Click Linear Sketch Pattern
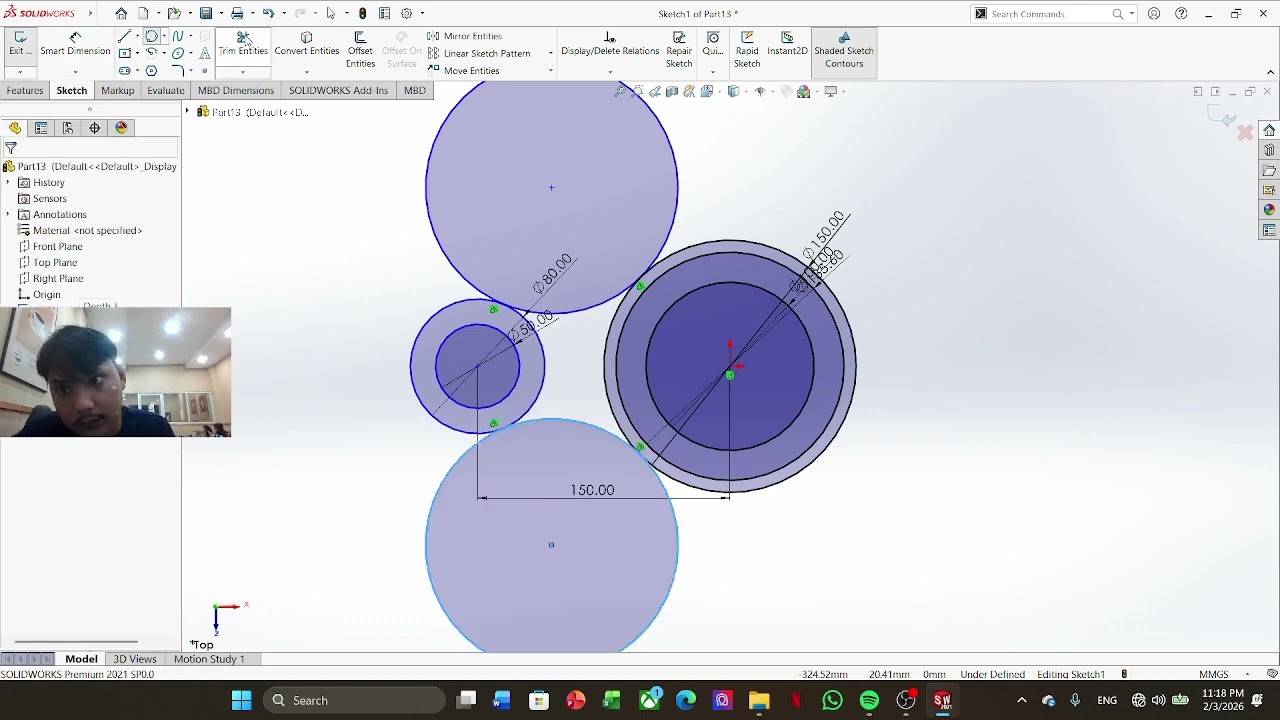The image size is (1280, 720). pos(479,53)
